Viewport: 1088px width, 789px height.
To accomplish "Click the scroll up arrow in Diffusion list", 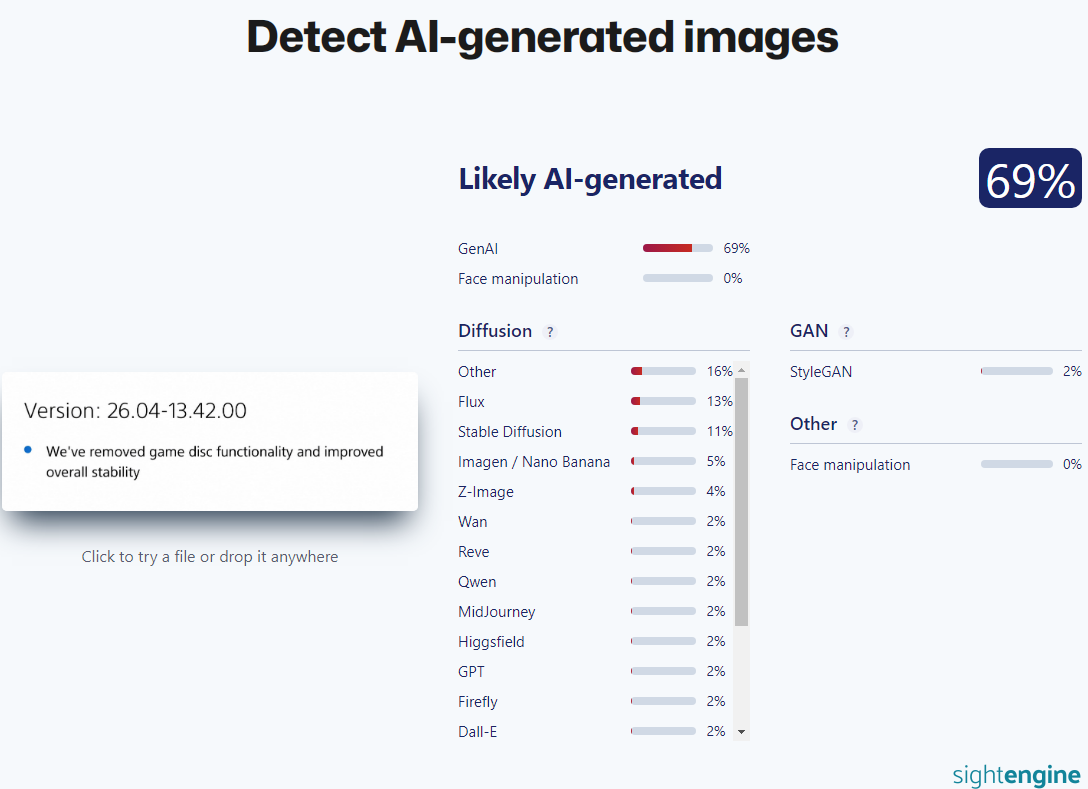I will point(741,371).
